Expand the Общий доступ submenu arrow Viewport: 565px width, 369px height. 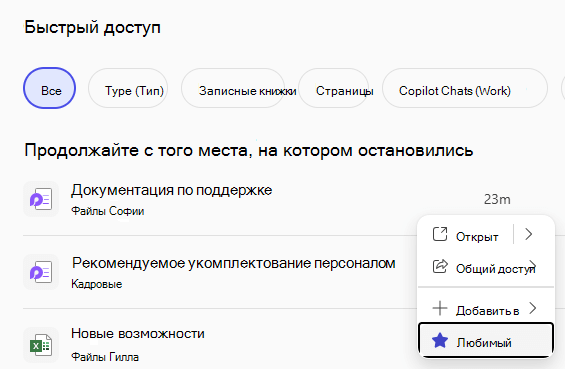533,267
